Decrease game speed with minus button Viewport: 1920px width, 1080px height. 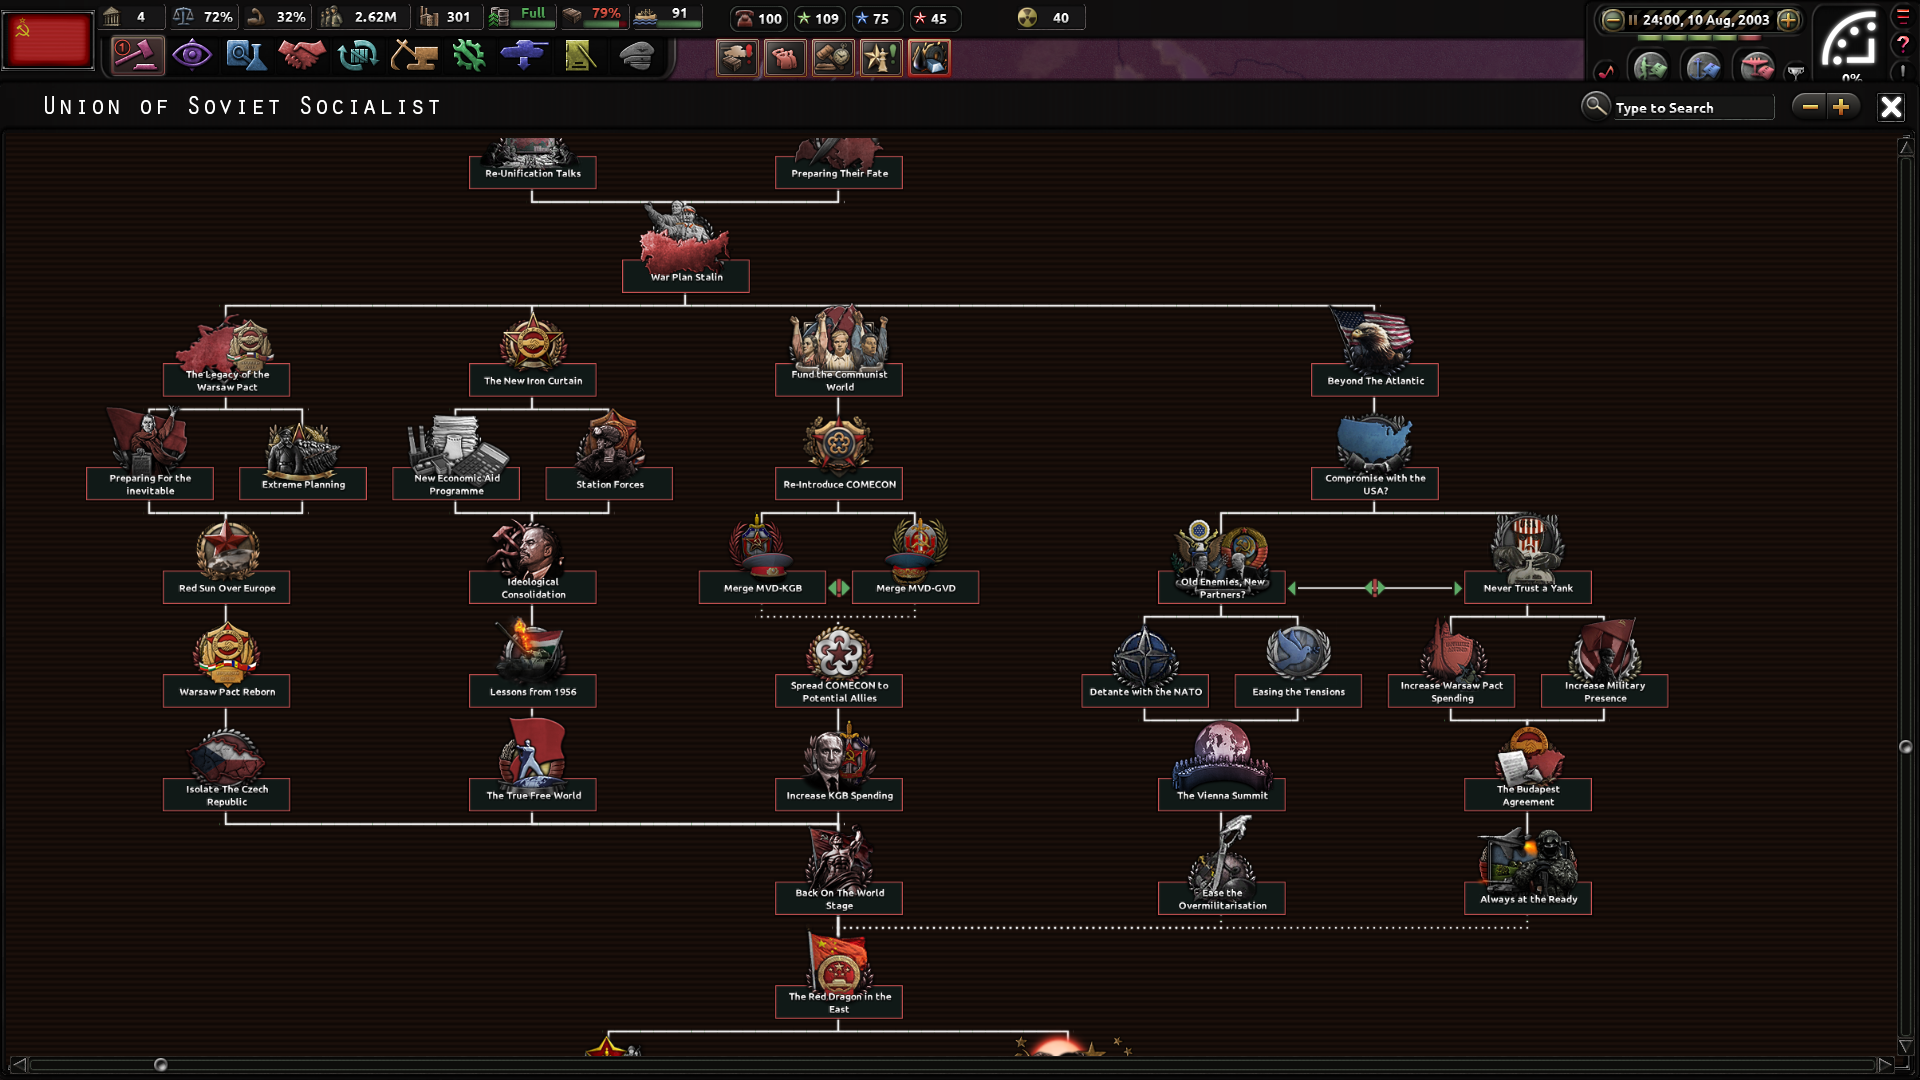click(x=1612, y=19)
